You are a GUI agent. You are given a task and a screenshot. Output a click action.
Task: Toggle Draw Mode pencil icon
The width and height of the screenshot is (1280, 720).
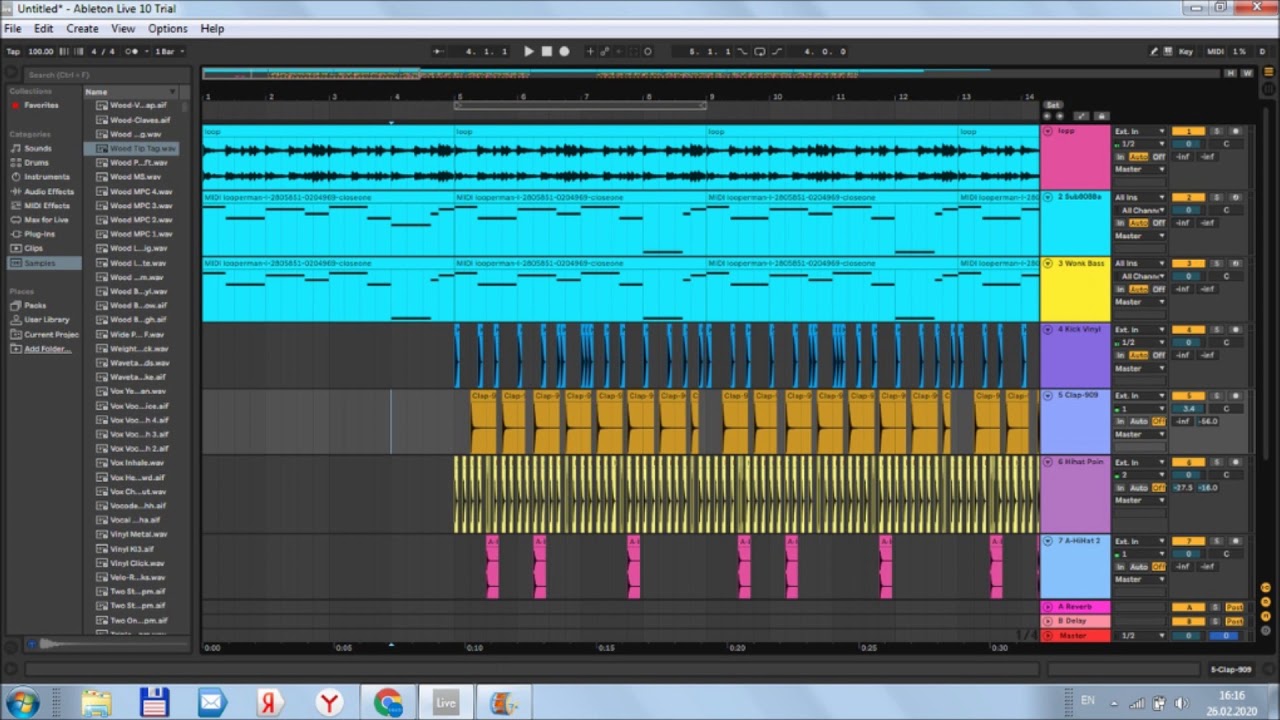[x=1154, y=51]
